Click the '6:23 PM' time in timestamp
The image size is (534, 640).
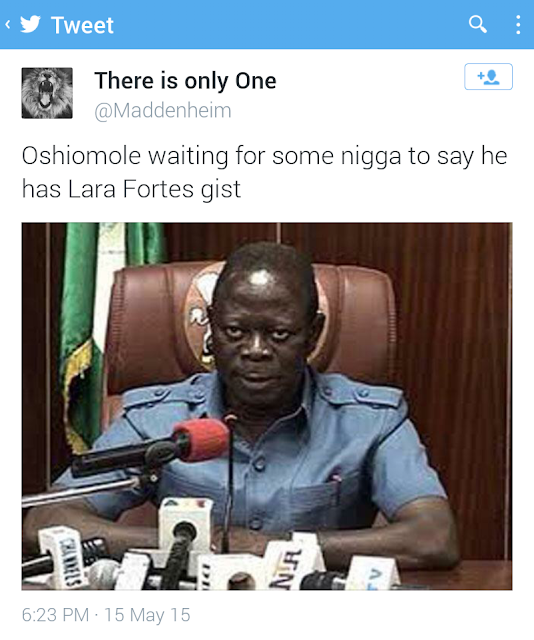click(x=55, y=615)
